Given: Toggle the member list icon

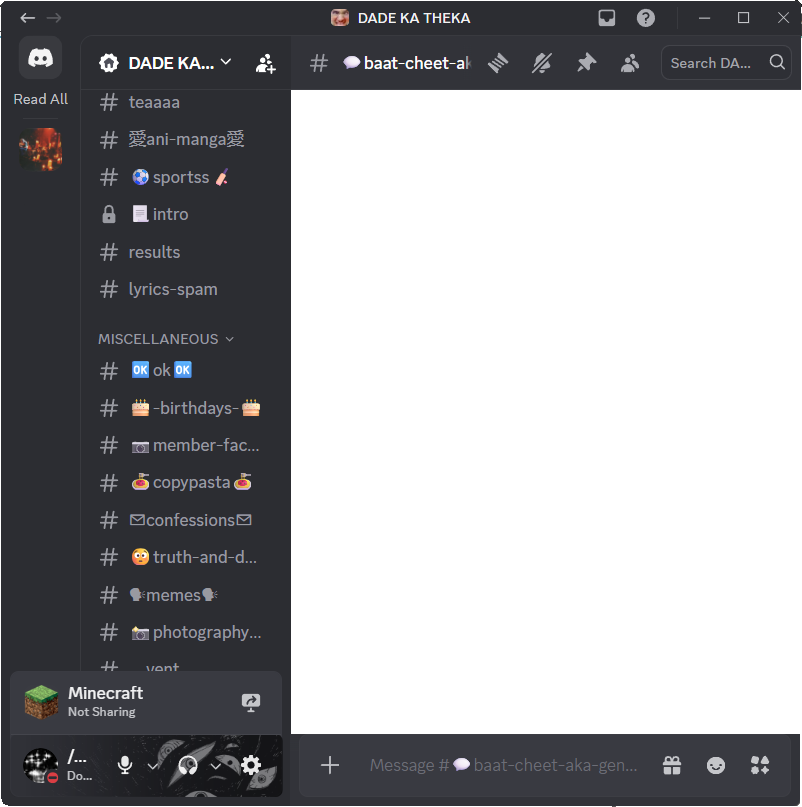Looking at the screenshot, I should 630,63.
